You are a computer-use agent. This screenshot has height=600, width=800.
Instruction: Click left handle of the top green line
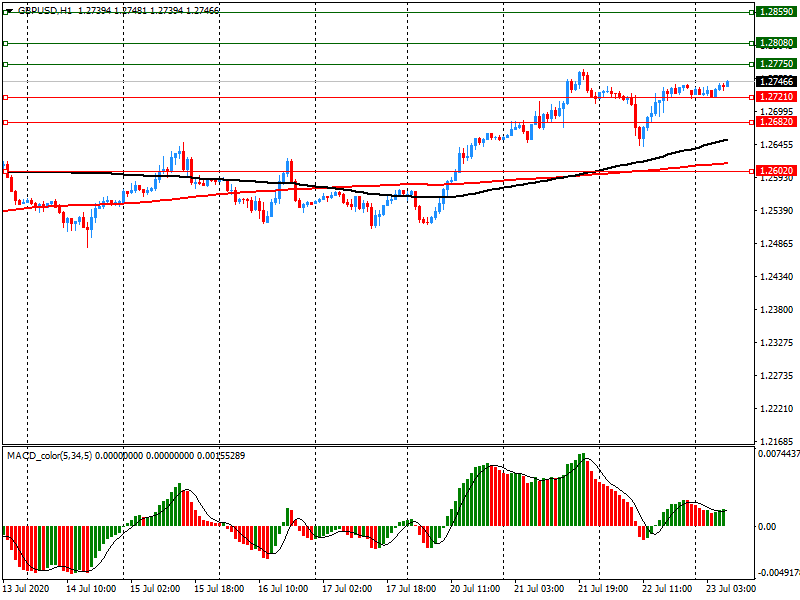tap(5, 12)
